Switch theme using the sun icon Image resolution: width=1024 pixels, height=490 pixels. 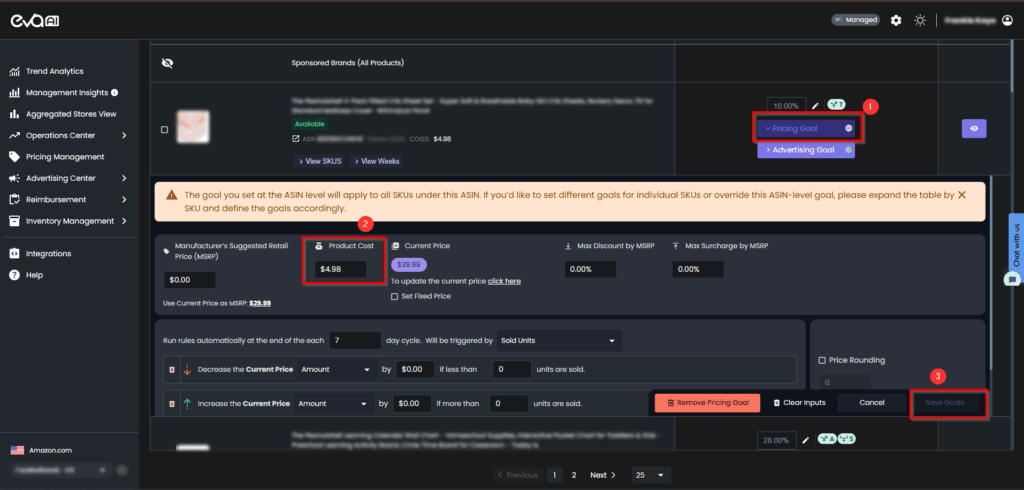919,20
